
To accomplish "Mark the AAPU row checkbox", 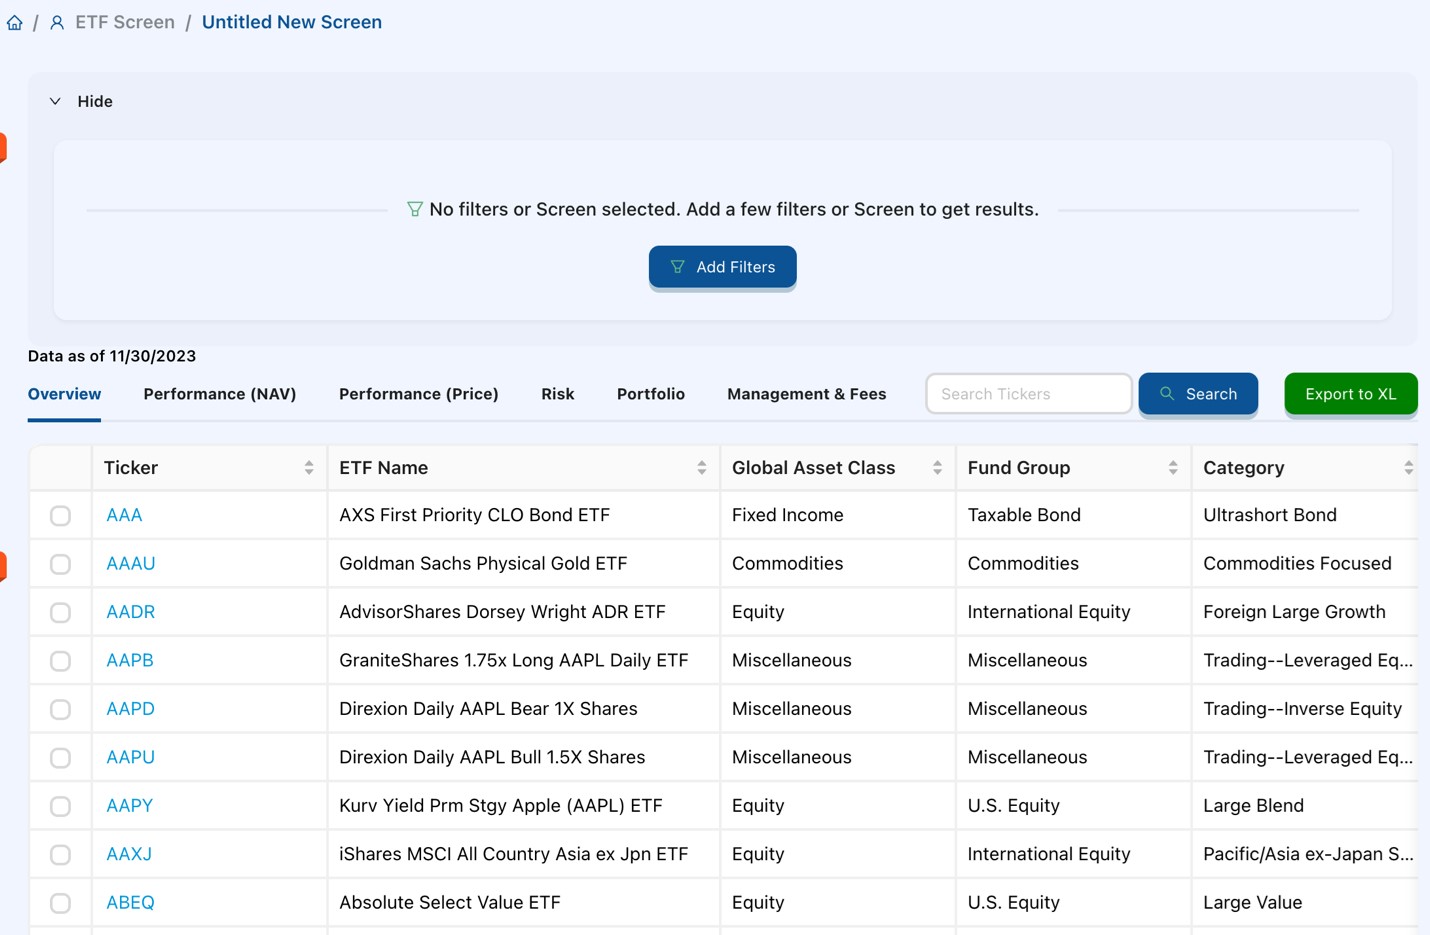I will pyautogui.click(x=60, y=758).
